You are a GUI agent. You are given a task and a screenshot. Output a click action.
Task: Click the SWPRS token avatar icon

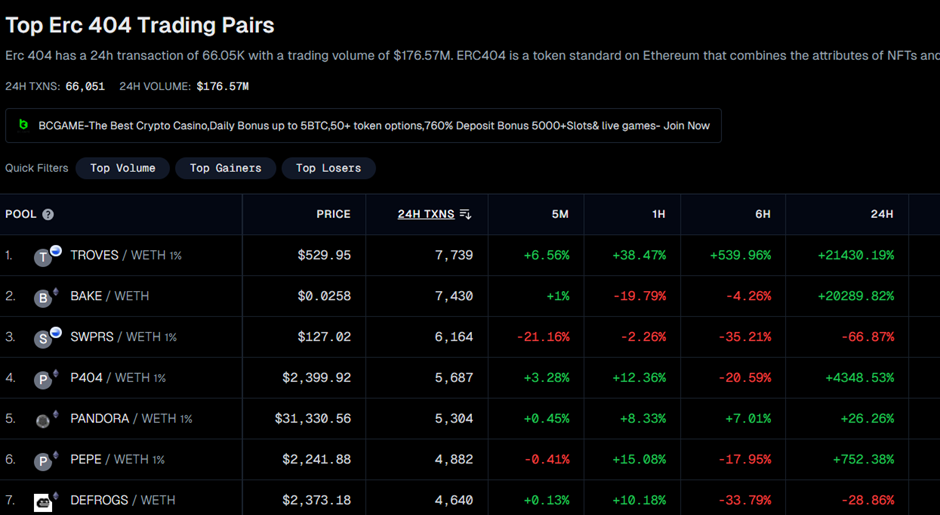pyautogui.click(x=43, y=339)
